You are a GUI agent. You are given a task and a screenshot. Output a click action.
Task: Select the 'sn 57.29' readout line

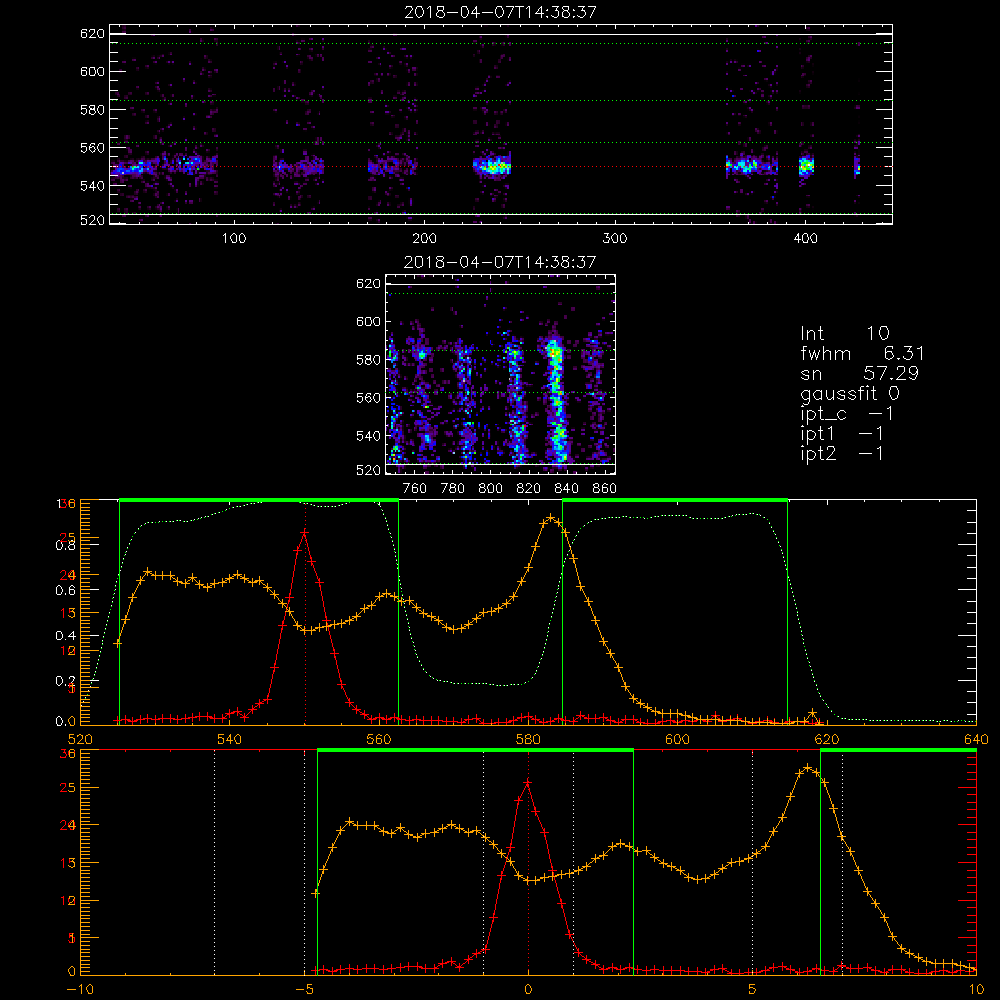(x=859, y=374)
